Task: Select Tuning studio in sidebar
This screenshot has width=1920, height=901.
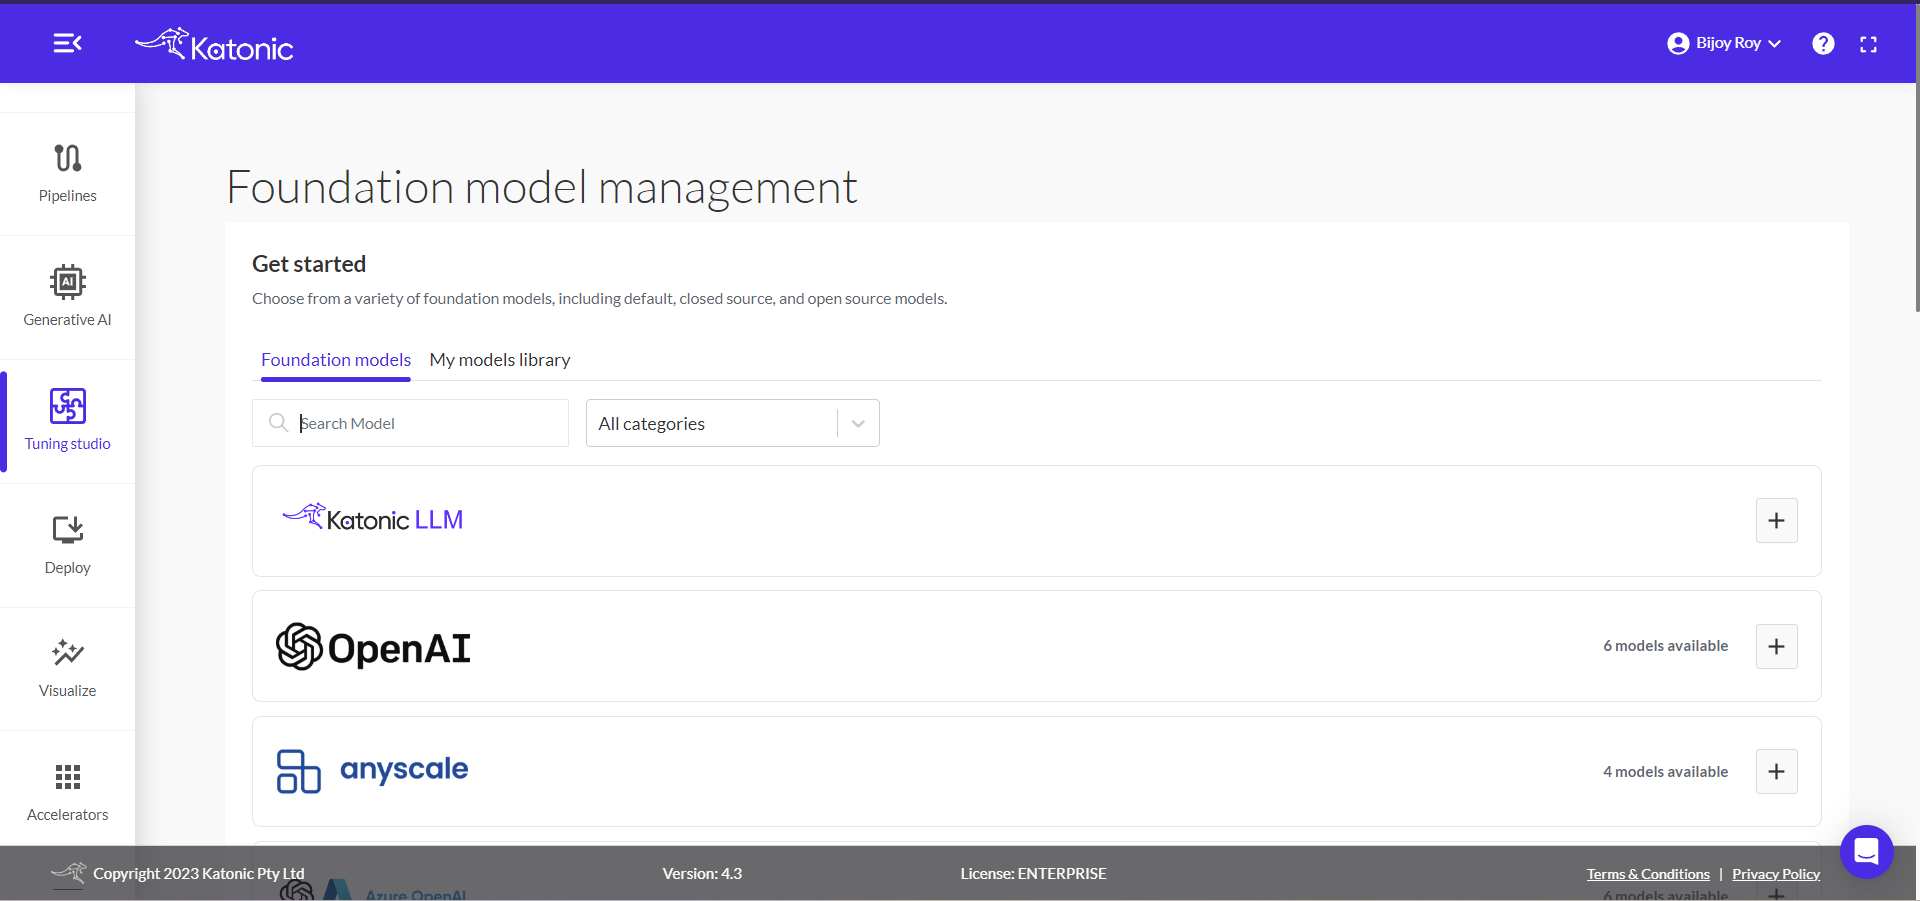Action: click(68, 421)
